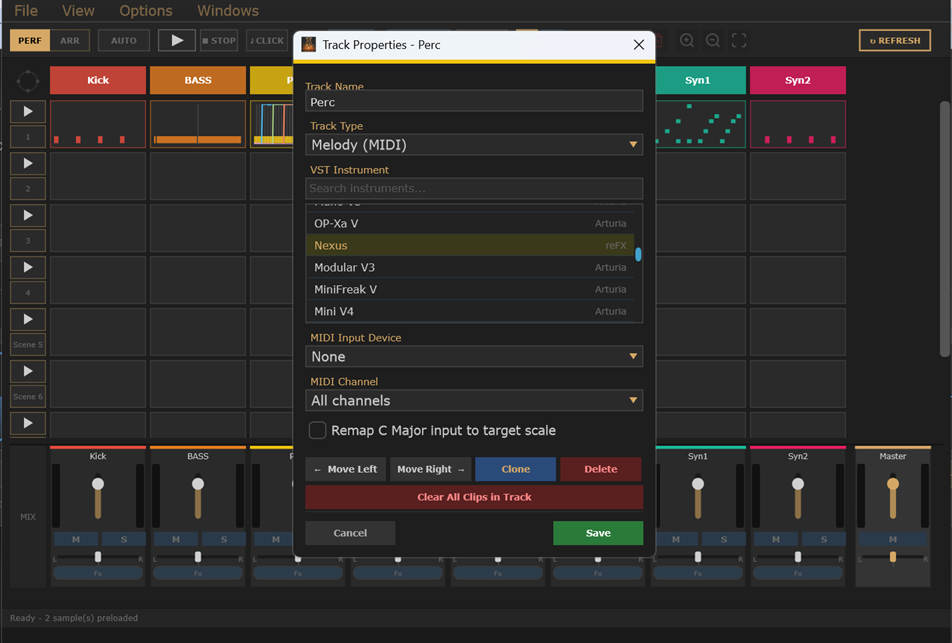Launch scene 1 with its play arrow
This screenshot has width=952, height=643.
point(28,112)
